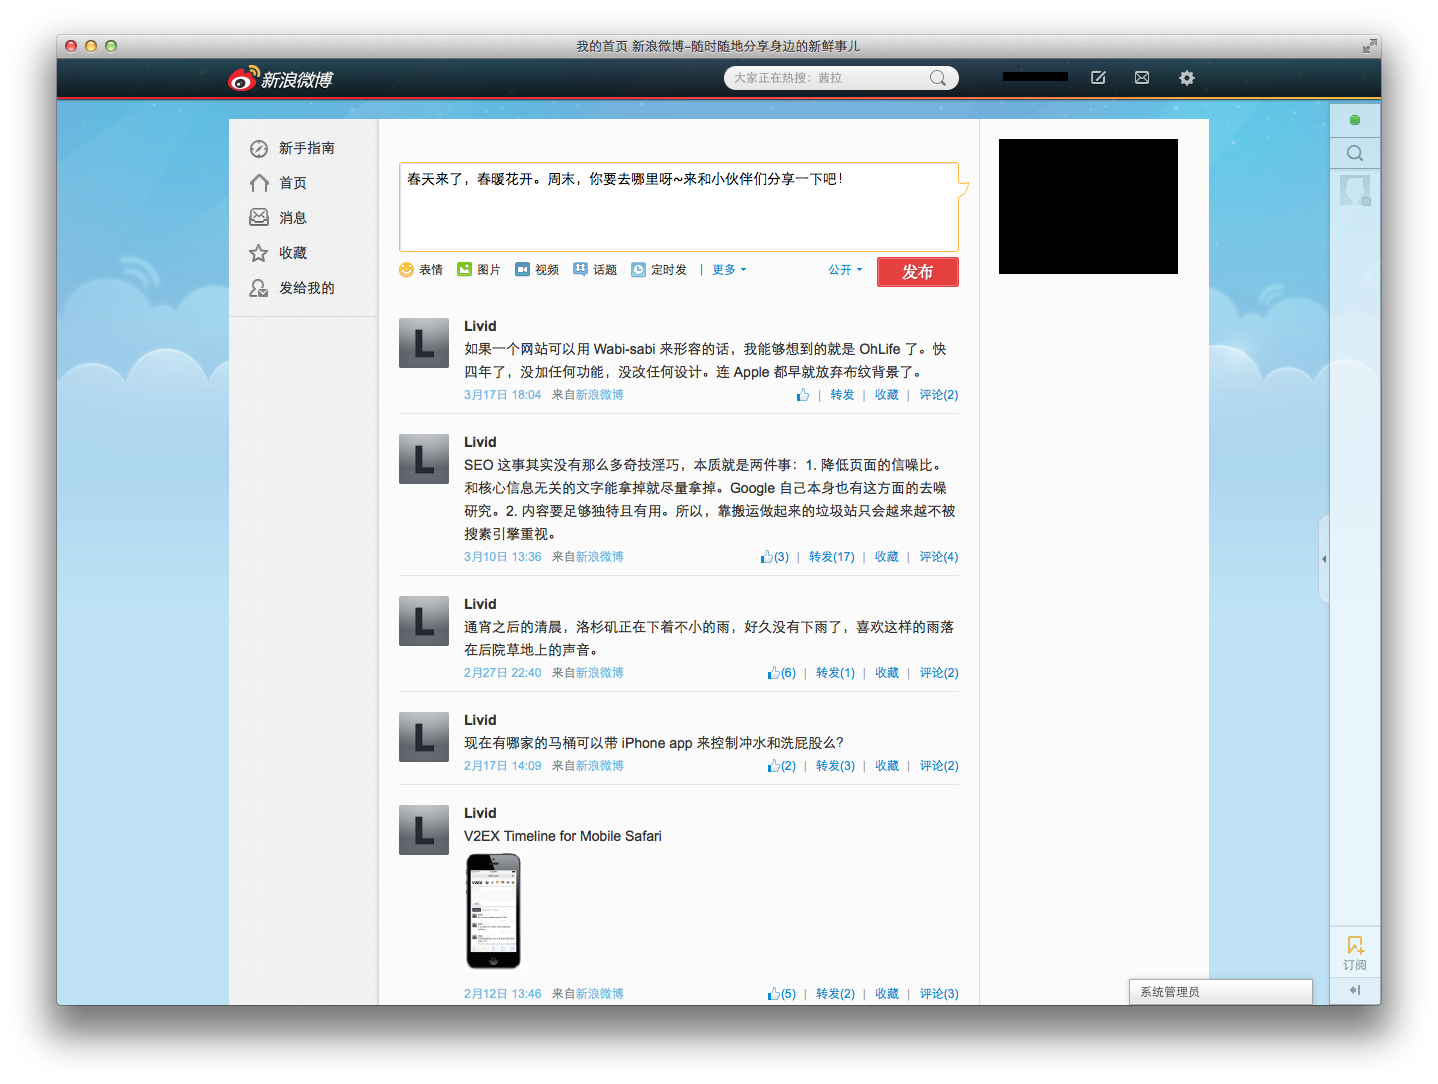Attach a video with 视频
The height and width of the screenshot is (1084, 1438).
pyautogui.click(x=537, y=270)
